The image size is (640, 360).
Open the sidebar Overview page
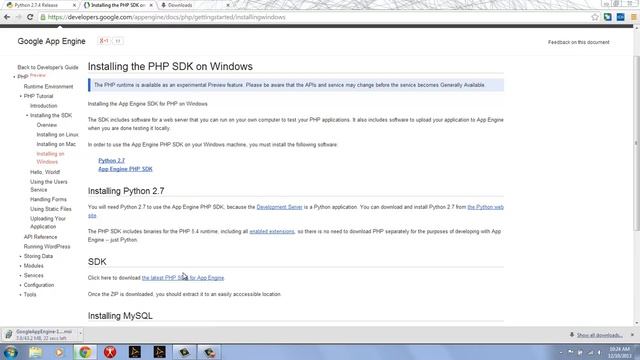(47, 125)
